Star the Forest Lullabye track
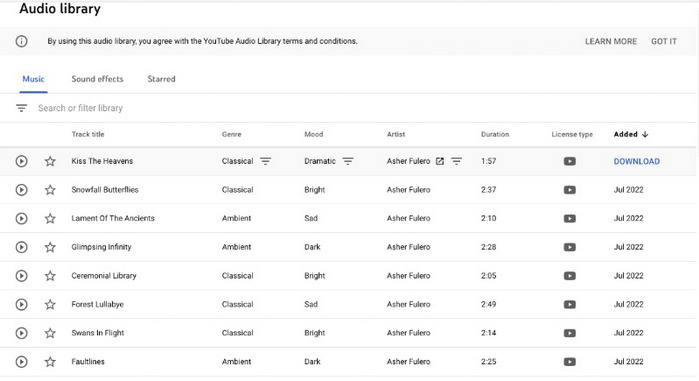699x381 pixels. (50, 304)
